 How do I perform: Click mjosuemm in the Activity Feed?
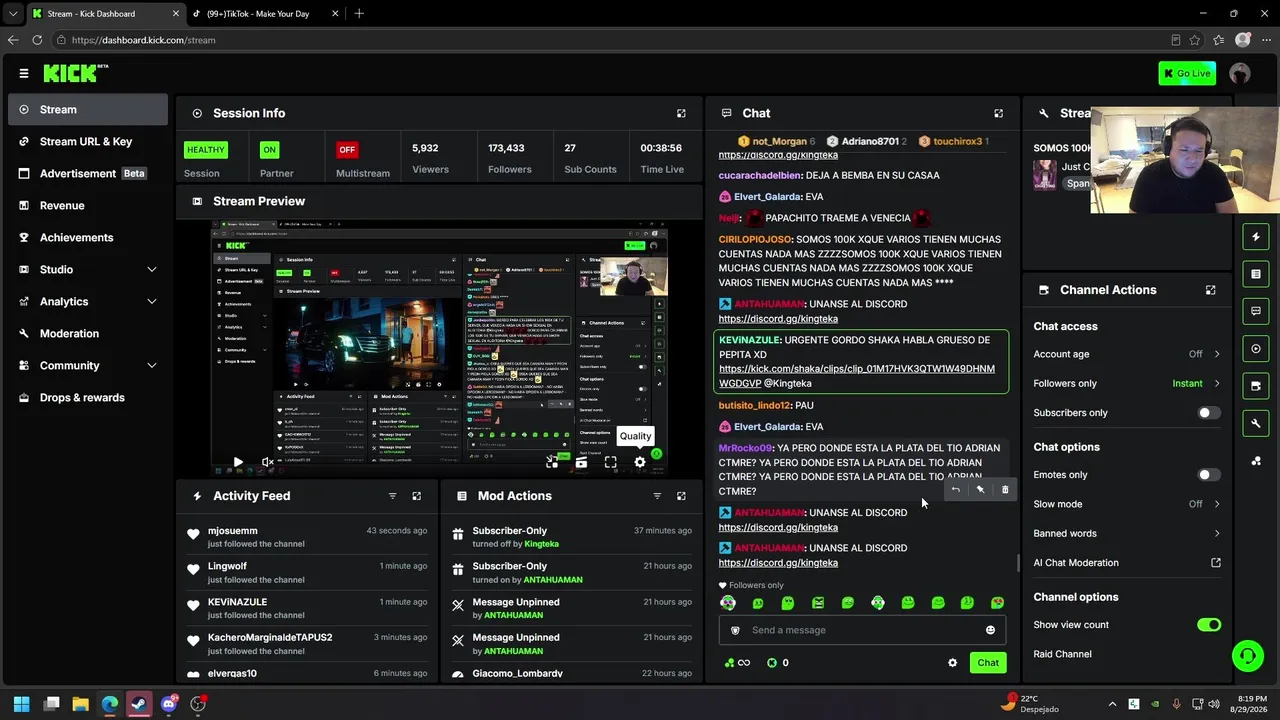point(233,531)
